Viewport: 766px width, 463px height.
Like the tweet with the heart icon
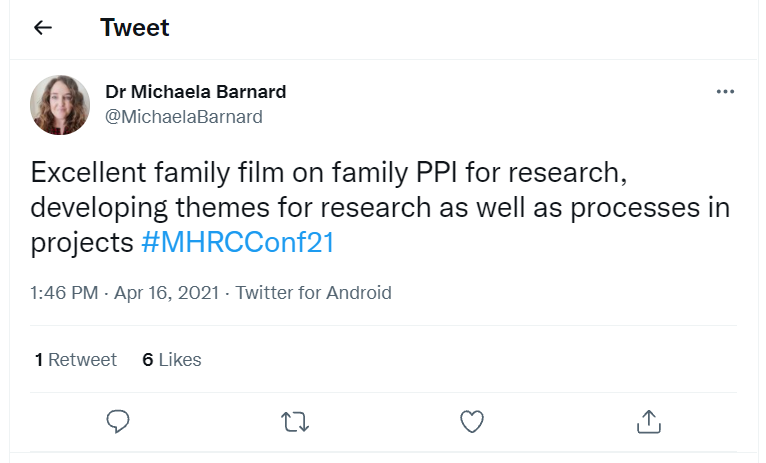click(472, 421)
